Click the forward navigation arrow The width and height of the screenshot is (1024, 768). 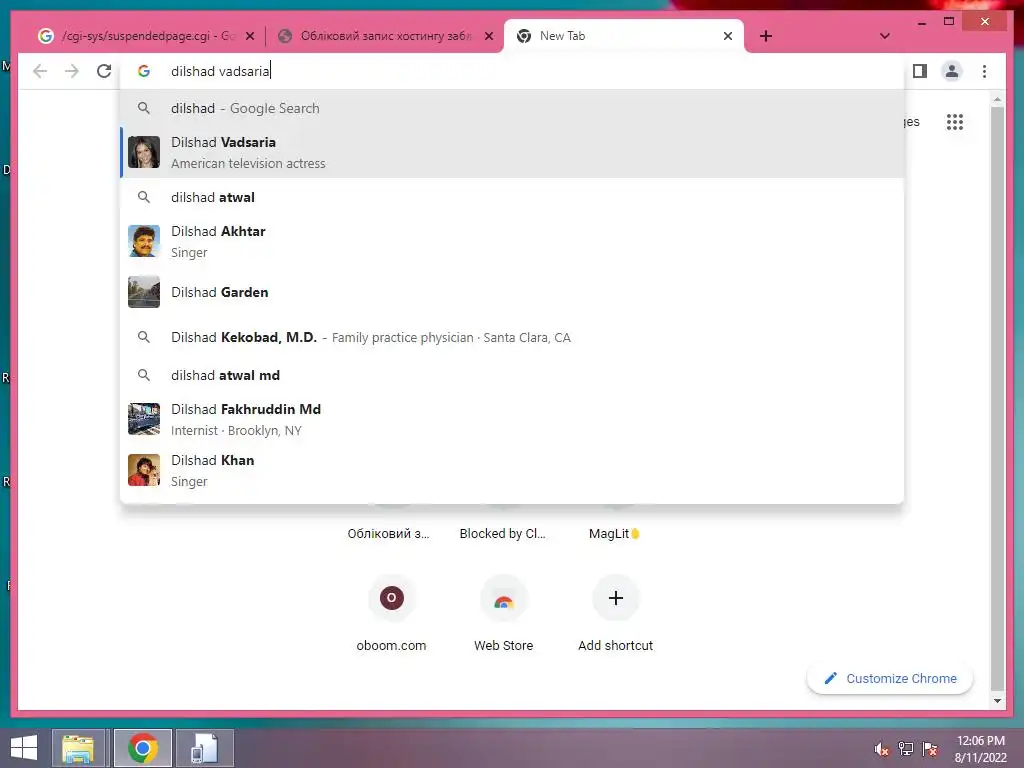pyautogui.click(x=72, y=71)
